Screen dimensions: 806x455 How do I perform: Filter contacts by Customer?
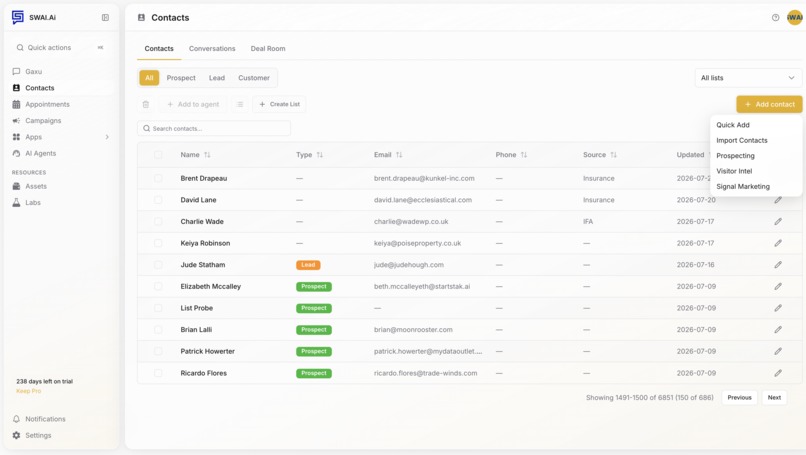pyautogui.click(x=254, y=78)
